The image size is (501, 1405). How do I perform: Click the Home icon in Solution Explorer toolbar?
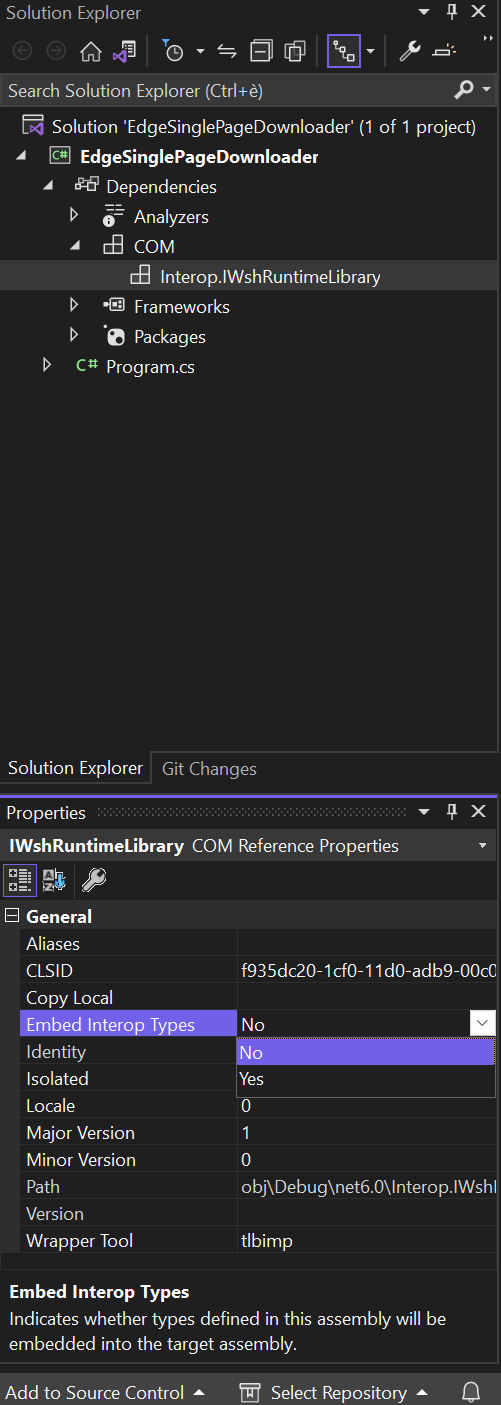point(91,51)
